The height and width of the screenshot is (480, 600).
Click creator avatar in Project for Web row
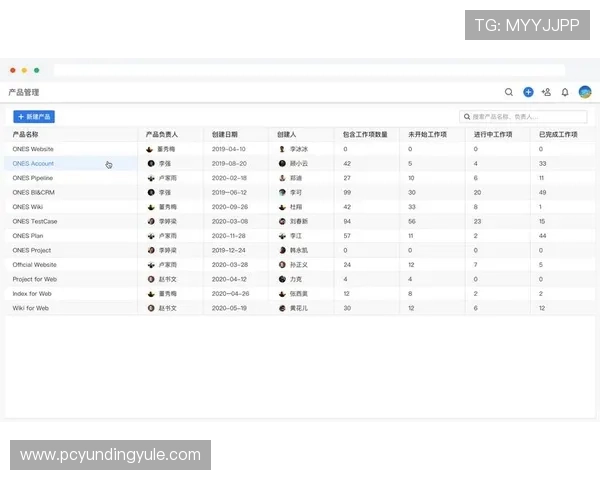point(282,279)
